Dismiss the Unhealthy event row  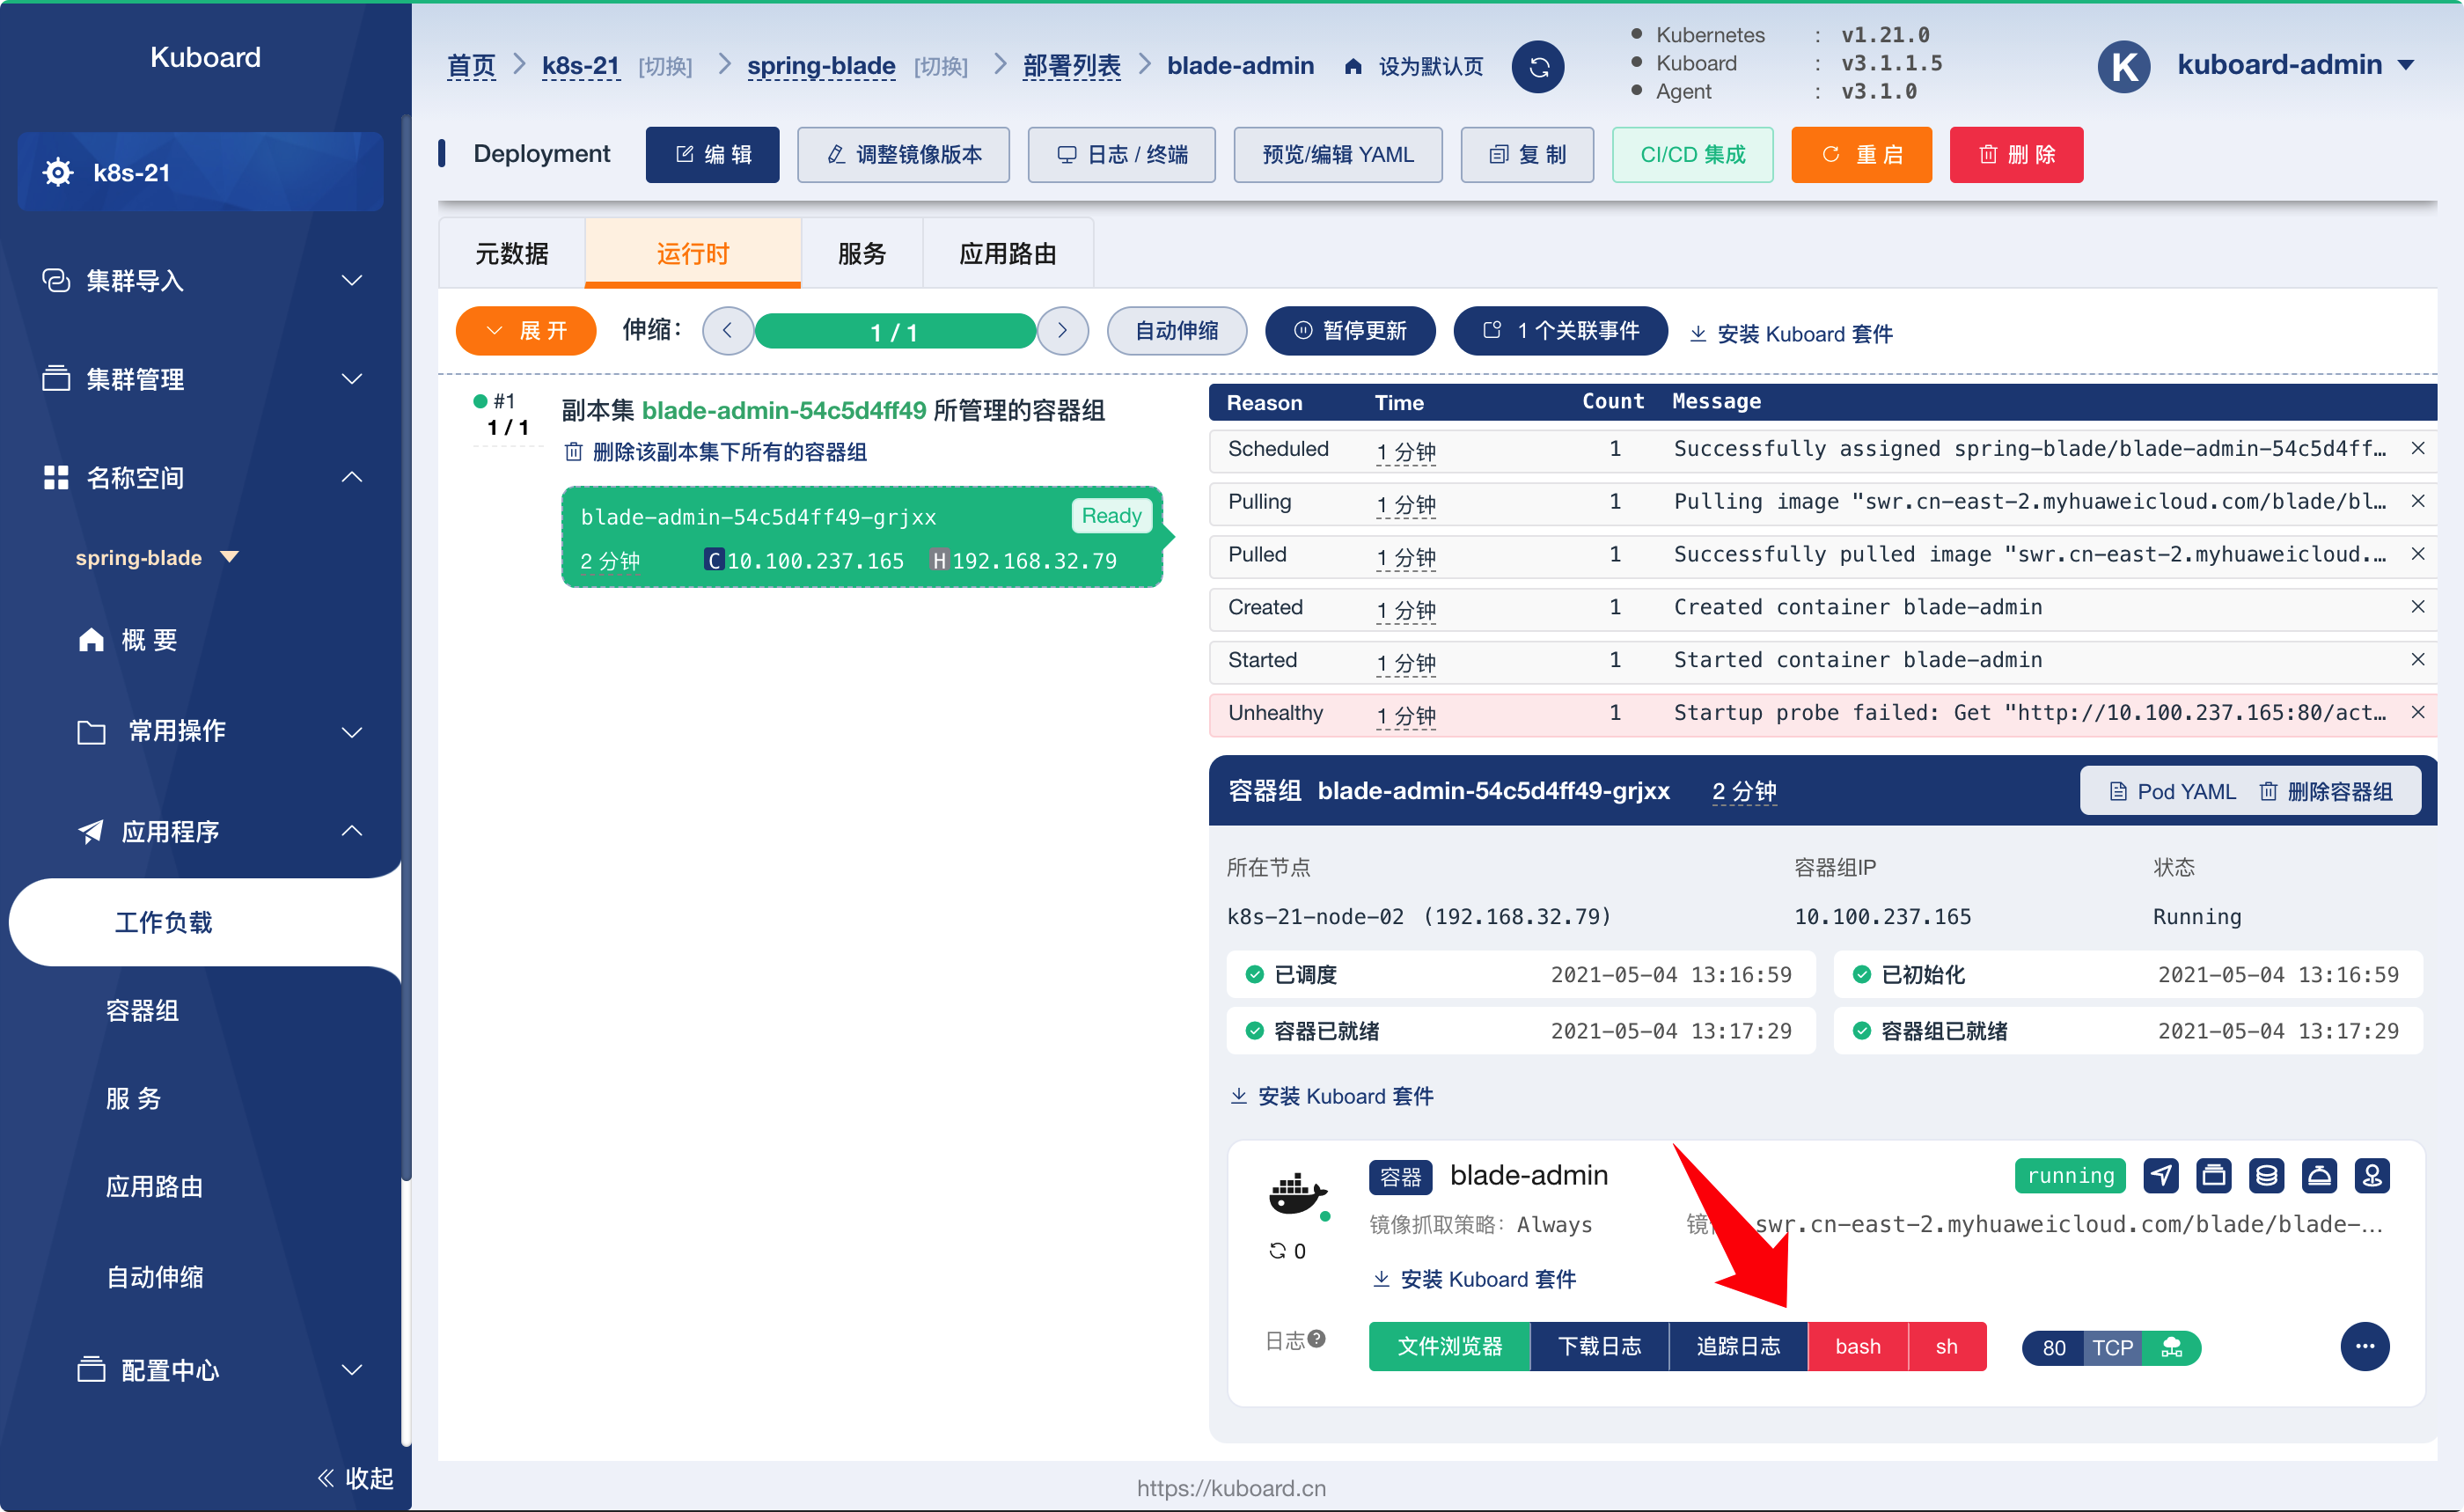[x=2418, y=713]
